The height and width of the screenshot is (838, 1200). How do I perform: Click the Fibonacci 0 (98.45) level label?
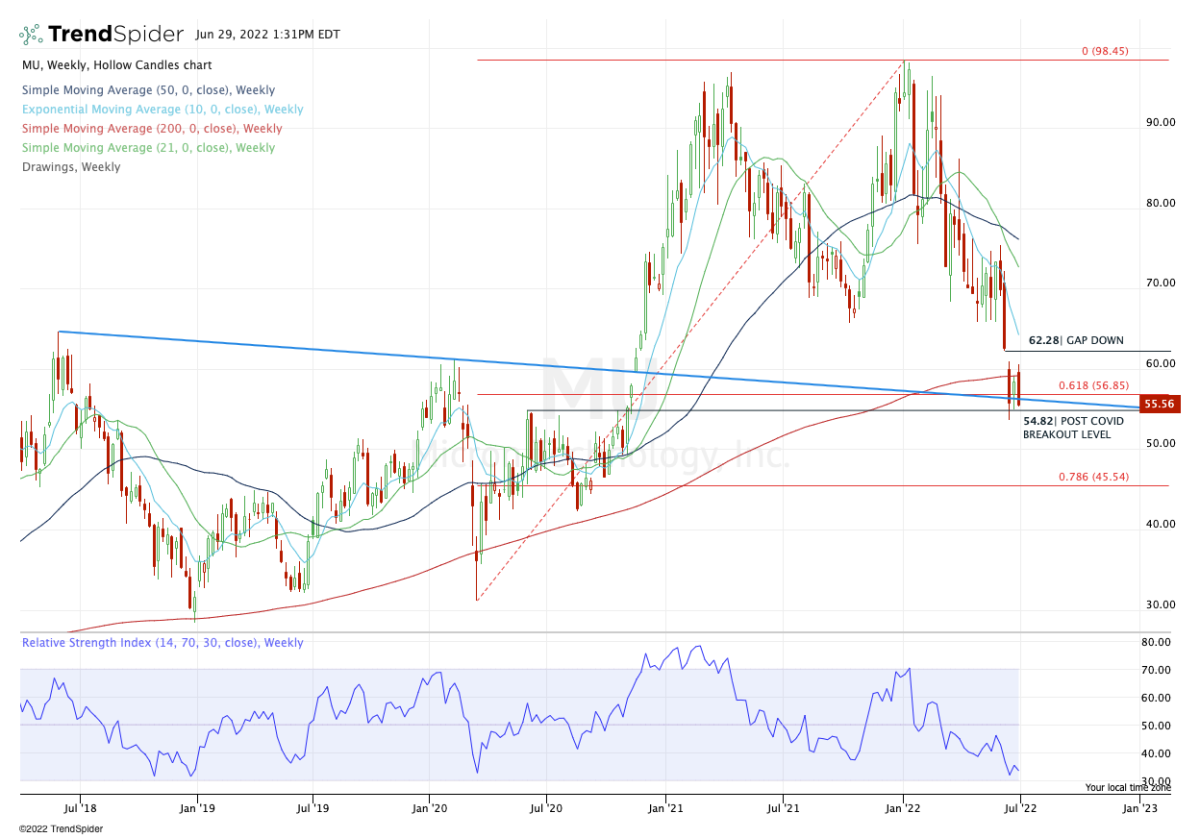coord(1105,51)
